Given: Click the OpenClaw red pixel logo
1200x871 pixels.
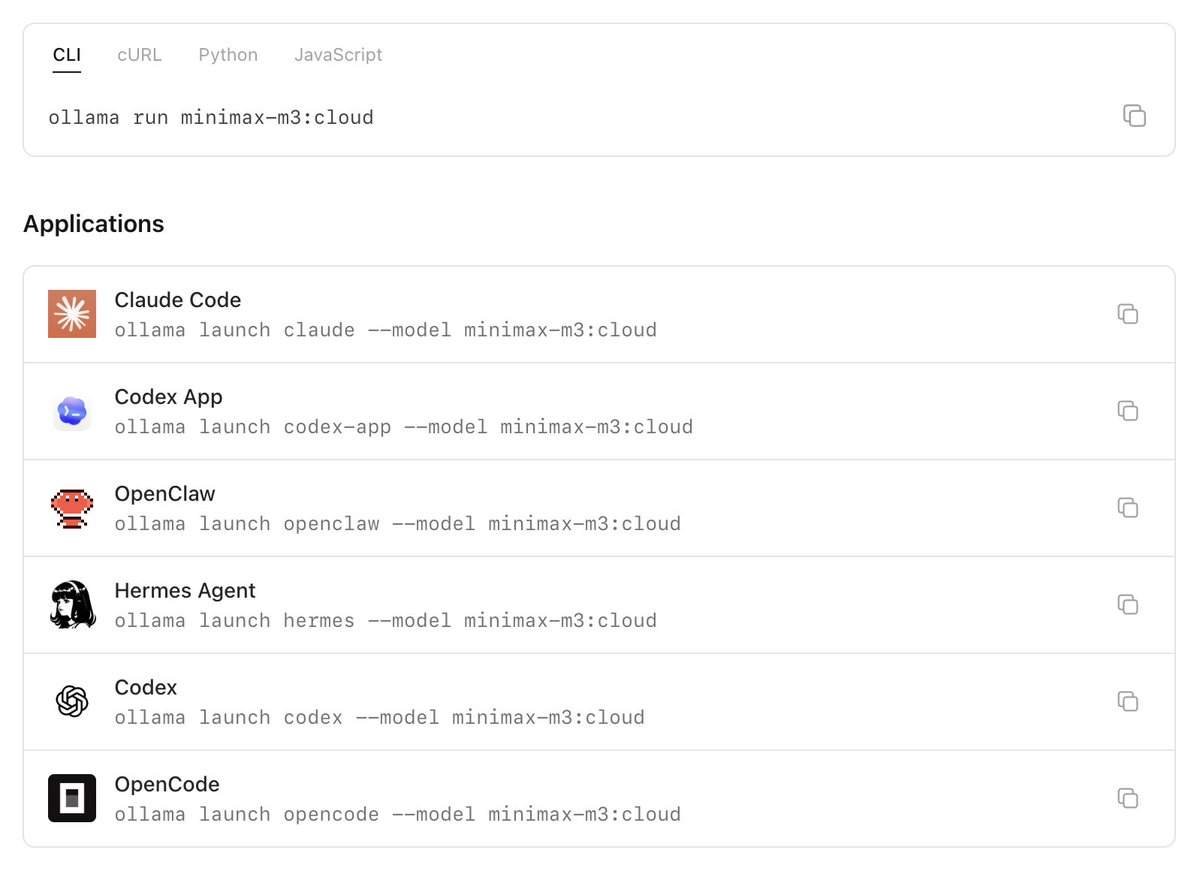Looking at the screenshot, I should coord(72,508).
